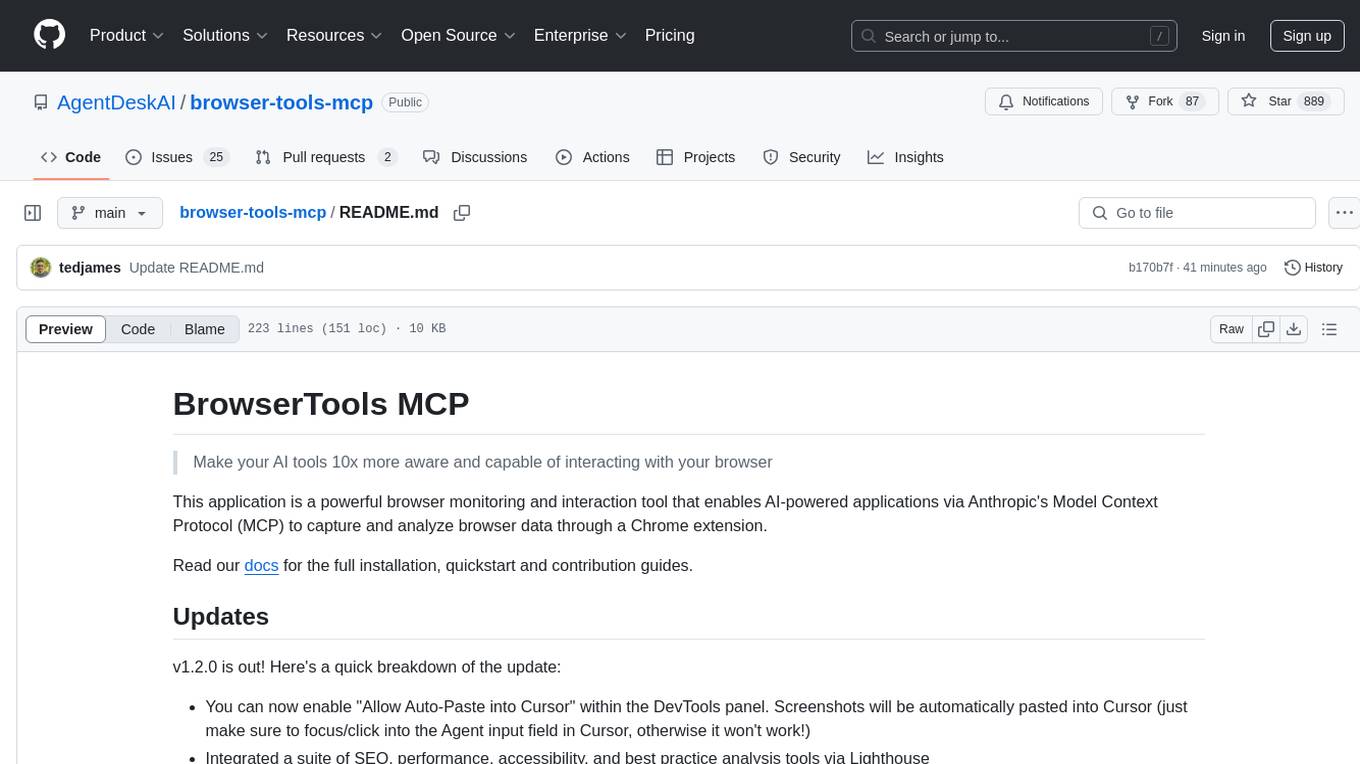Open the tedjames author link
Screen dimensions: 1360x764
[90, 267]
